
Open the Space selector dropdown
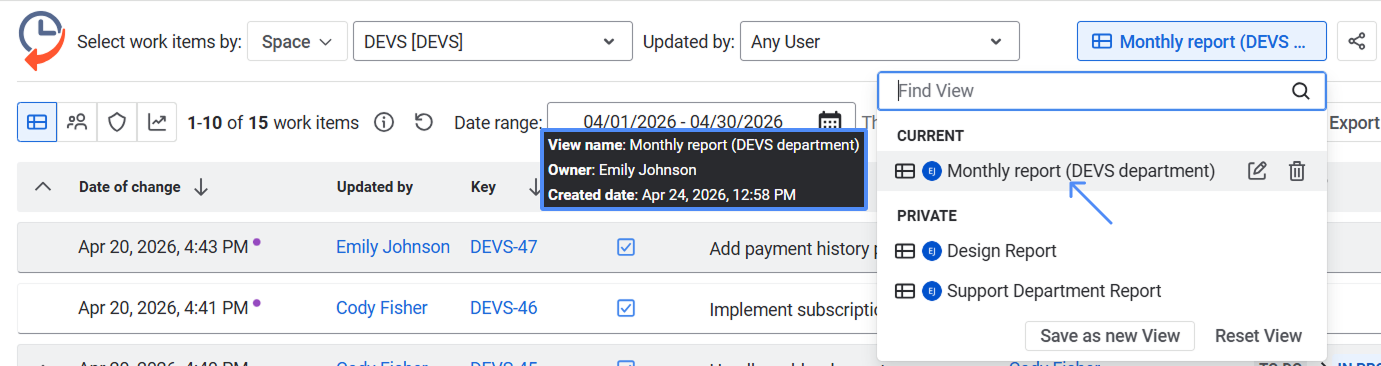click(x=297, y=42)
